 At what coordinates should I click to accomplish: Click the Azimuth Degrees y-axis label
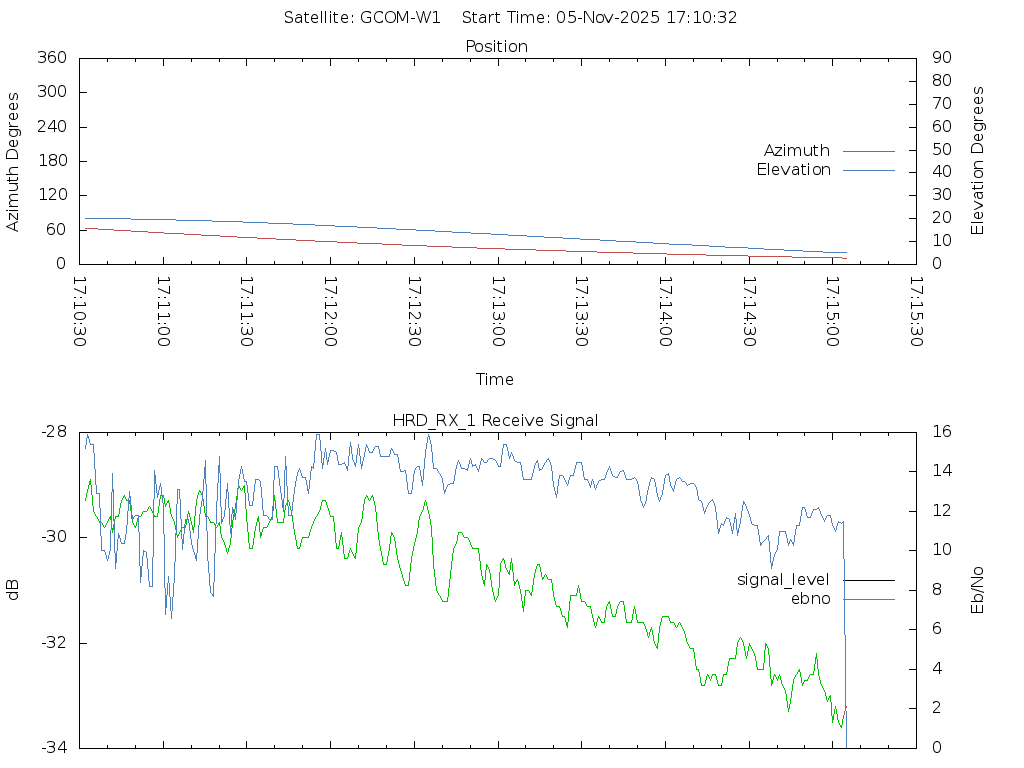click(x=13, y=162)
